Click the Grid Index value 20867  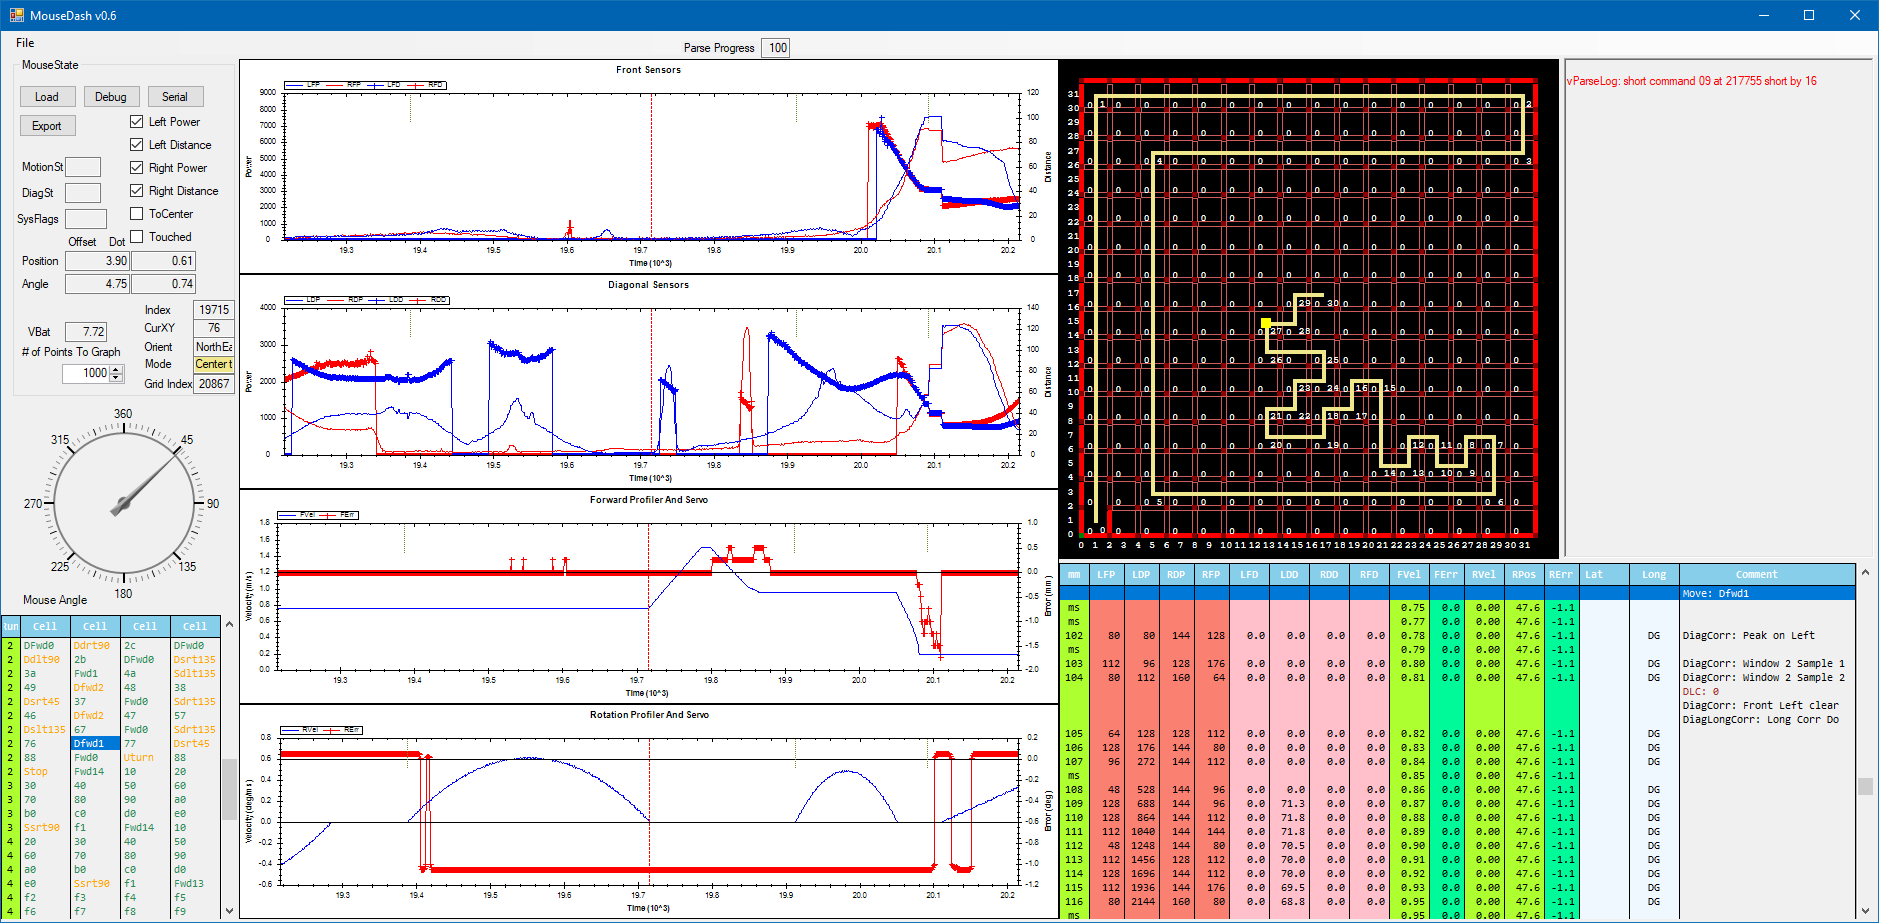click(214, 384)
